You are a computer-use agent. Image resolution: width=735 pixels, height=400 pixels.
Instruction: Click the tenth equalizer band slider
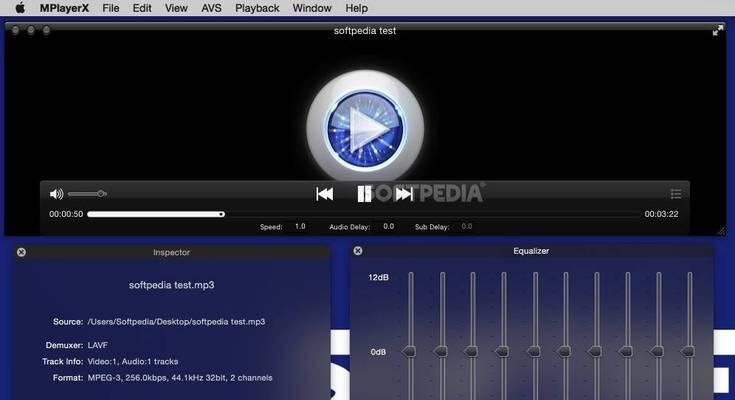pos(690,336)
